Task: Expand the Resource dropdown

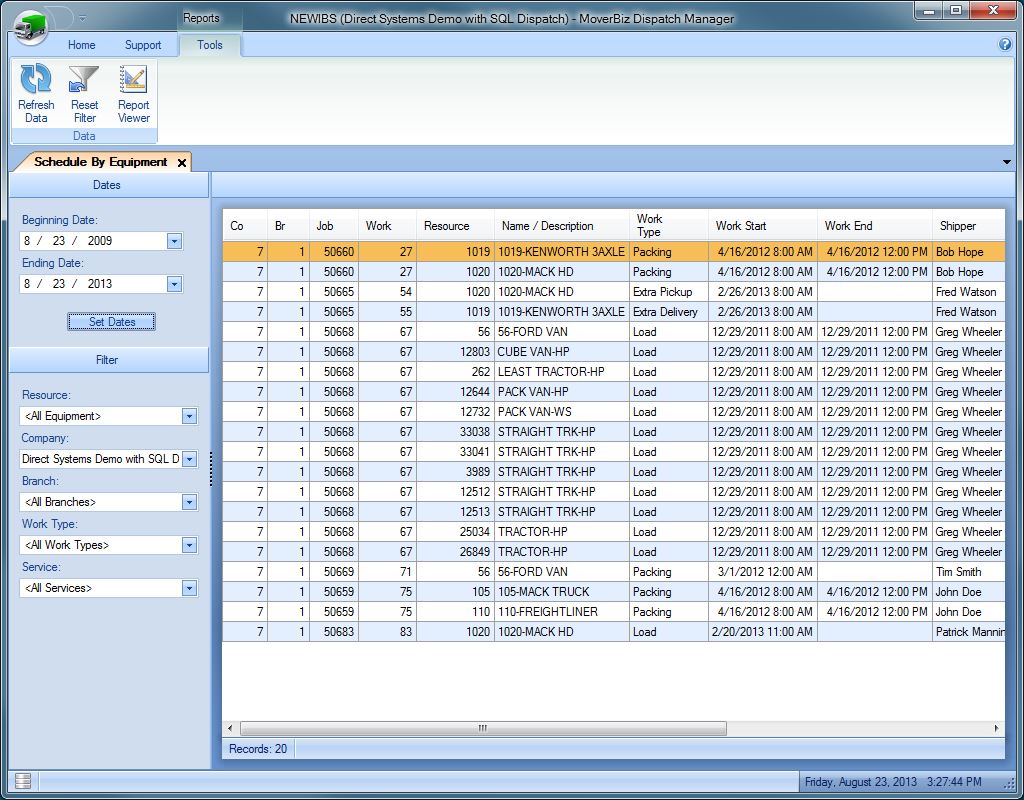Action: point(189,416)
